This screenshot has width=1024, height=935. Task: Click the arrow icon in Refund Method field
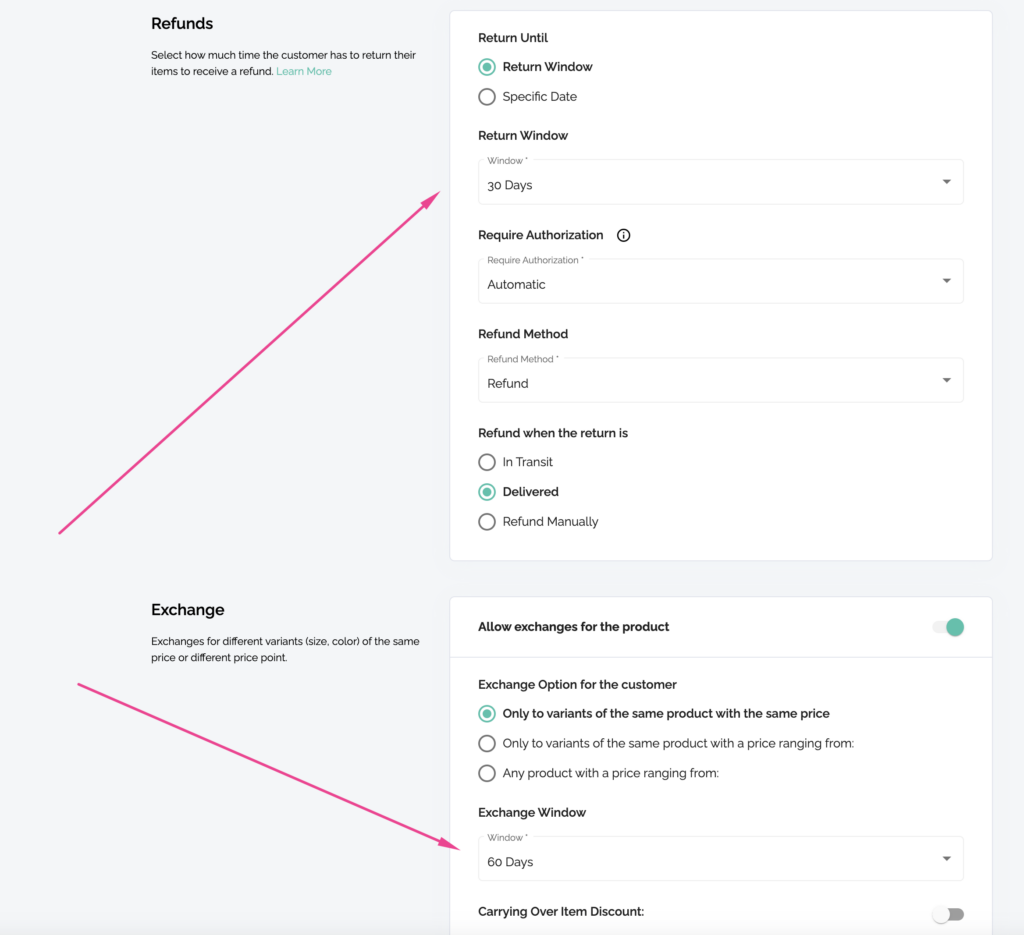[946, 380]
